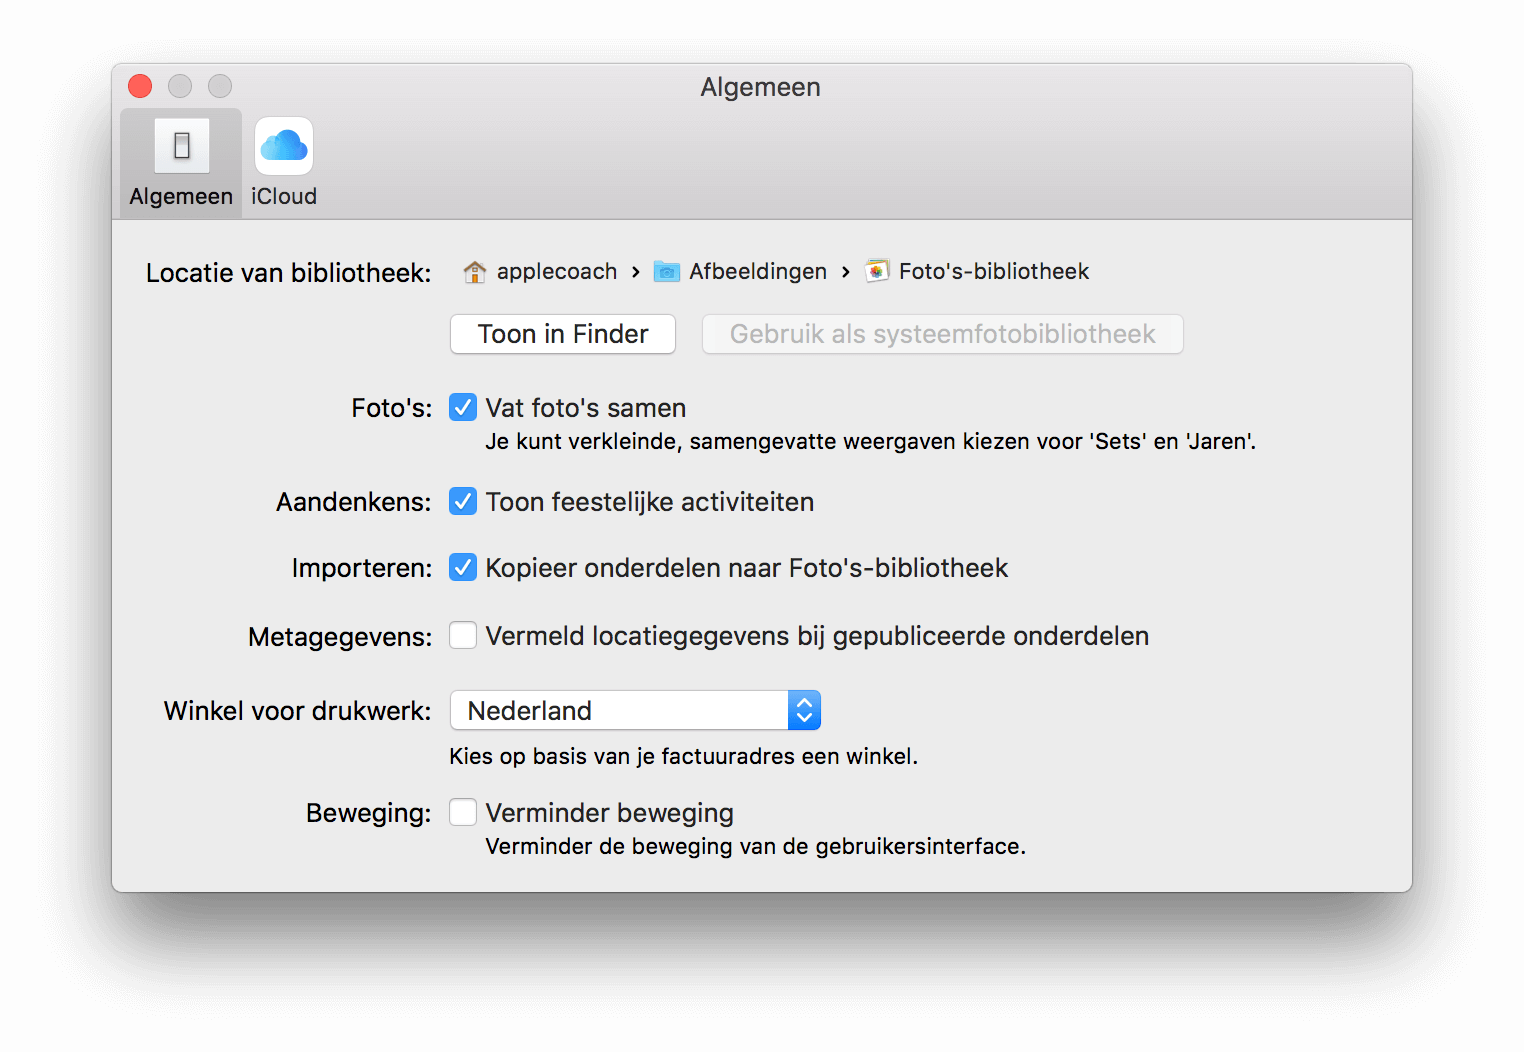Disable the Vat foto's samen checkbox
Viewport: 1524px width, 1052px height.
coord(463,407)
